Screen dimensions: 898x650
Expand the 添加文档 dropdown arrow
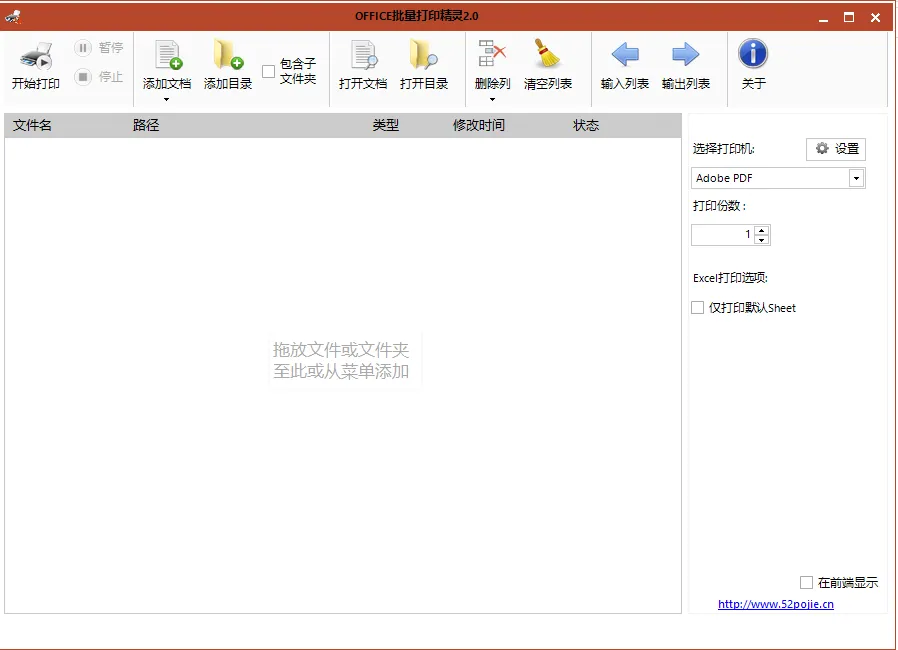[x=167, y=100]
